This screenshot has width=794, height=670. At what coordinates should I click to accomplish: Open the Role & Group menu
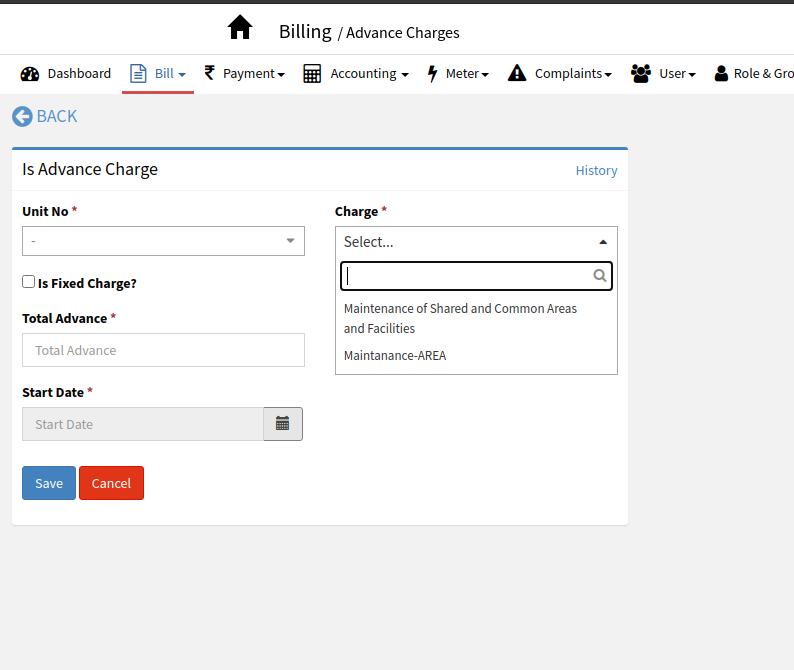pos(754,74)
